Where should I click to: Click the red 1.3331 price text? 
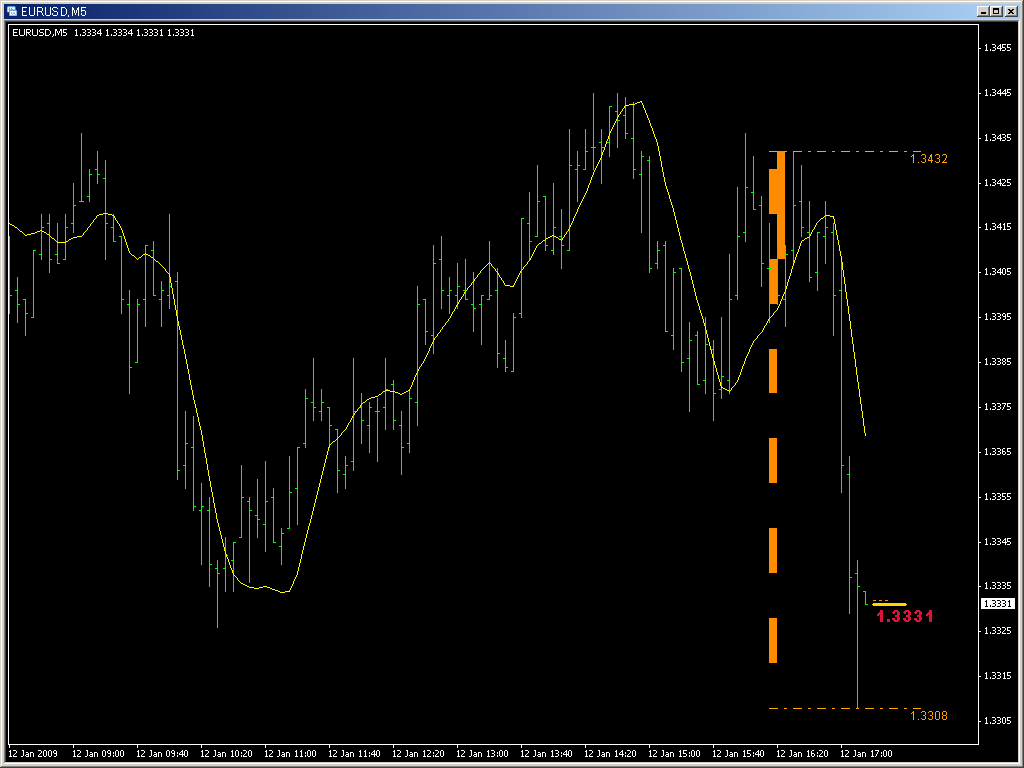click(x=904, y=616)
